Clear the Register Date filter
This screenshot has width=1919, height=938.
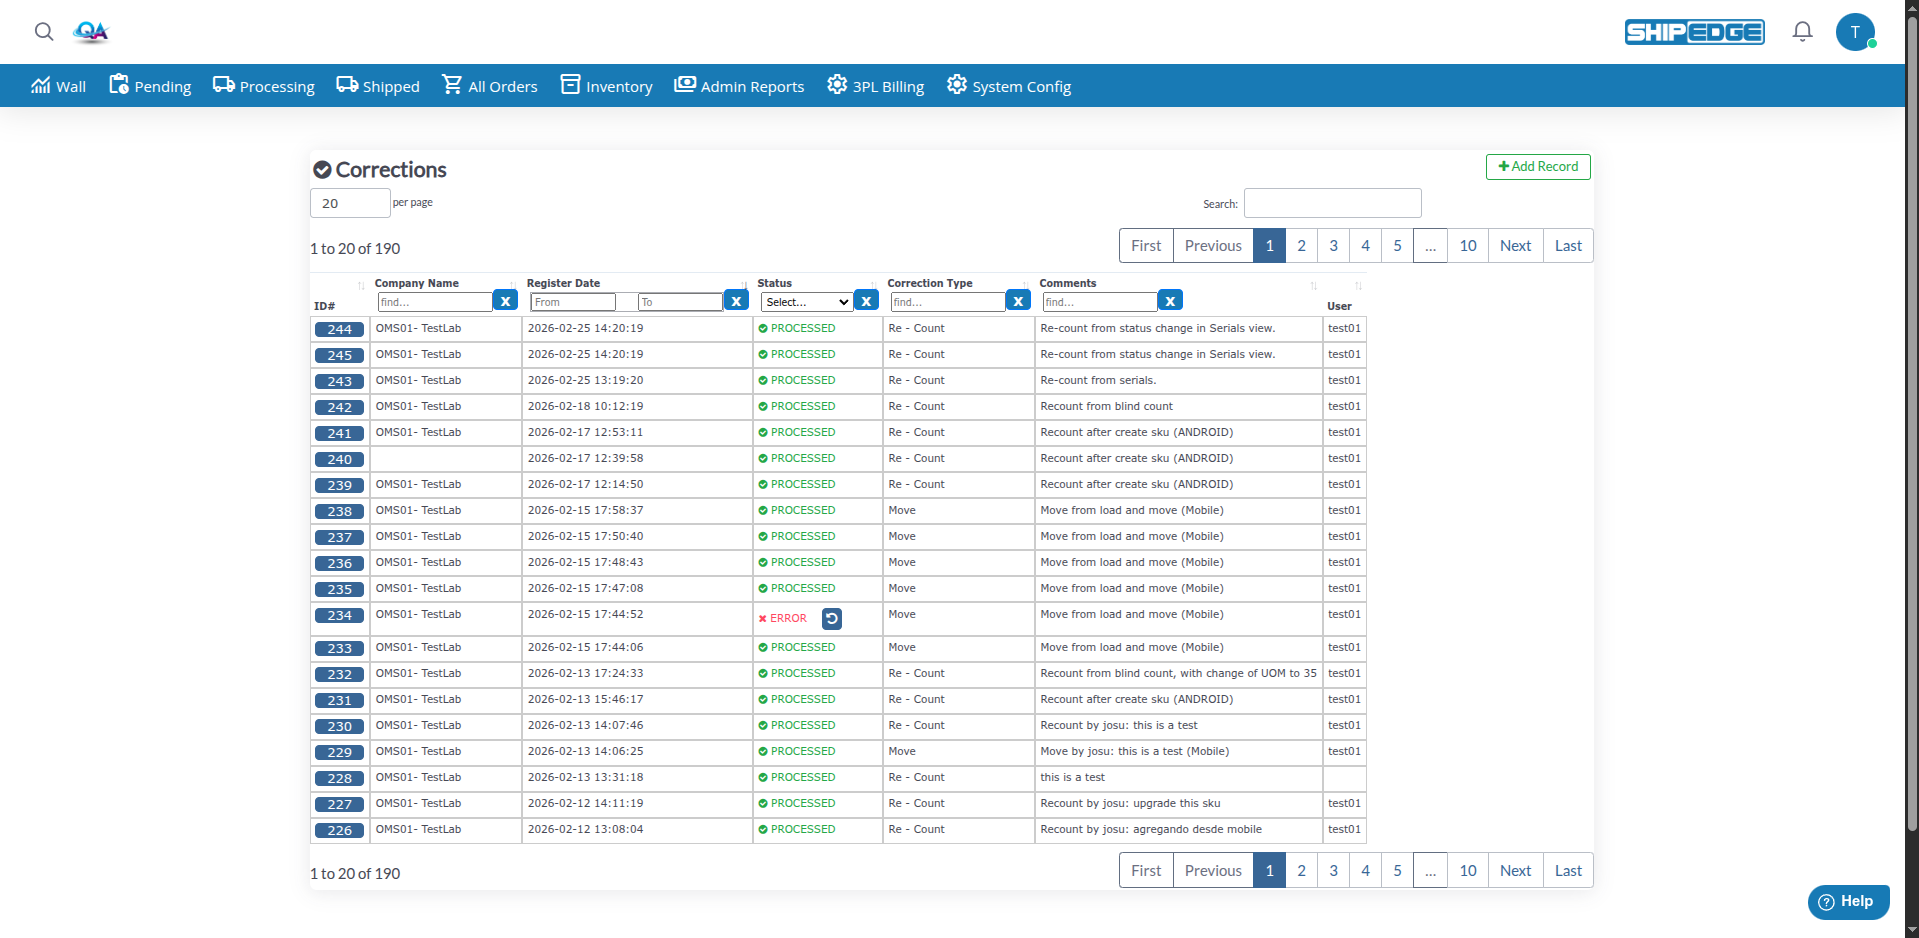coord(736,301)
